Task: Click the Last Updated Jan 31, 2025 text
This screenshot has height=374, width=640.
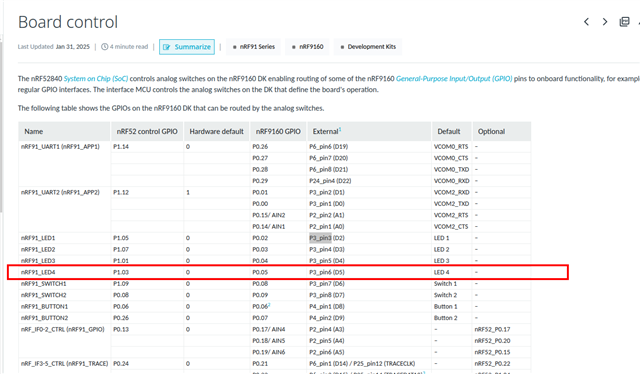Action: [53, 47]
